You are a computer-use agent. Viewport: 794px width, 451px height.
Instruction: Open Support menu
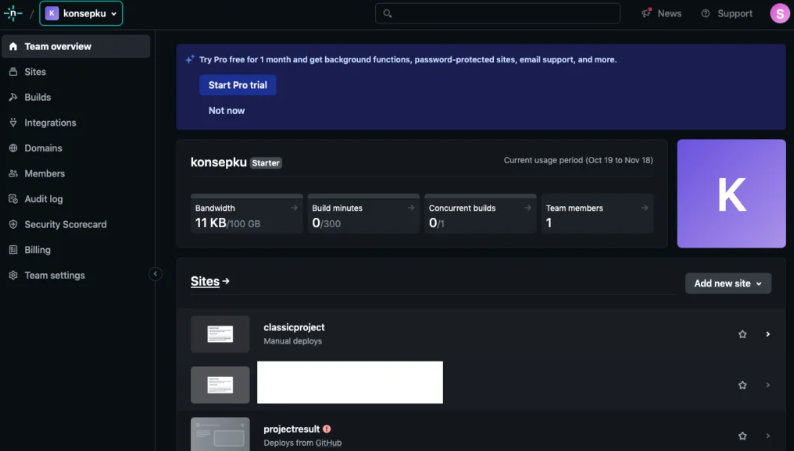727,13
